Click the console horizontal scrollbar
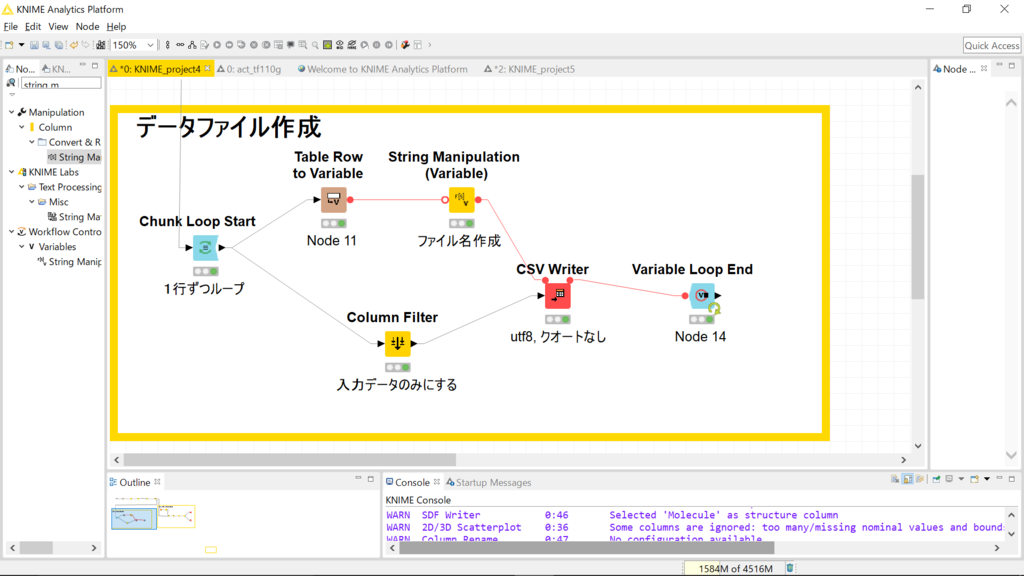 click(586, 548)
